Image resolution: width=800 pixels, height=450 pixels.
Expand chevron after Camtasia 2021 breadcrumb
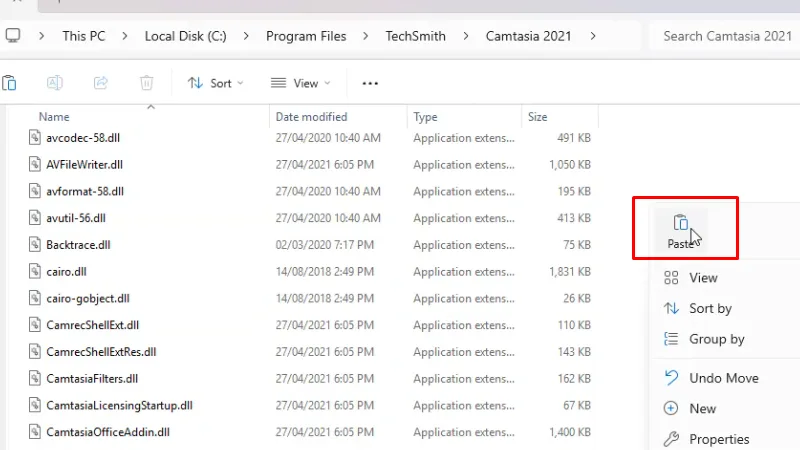593,36
